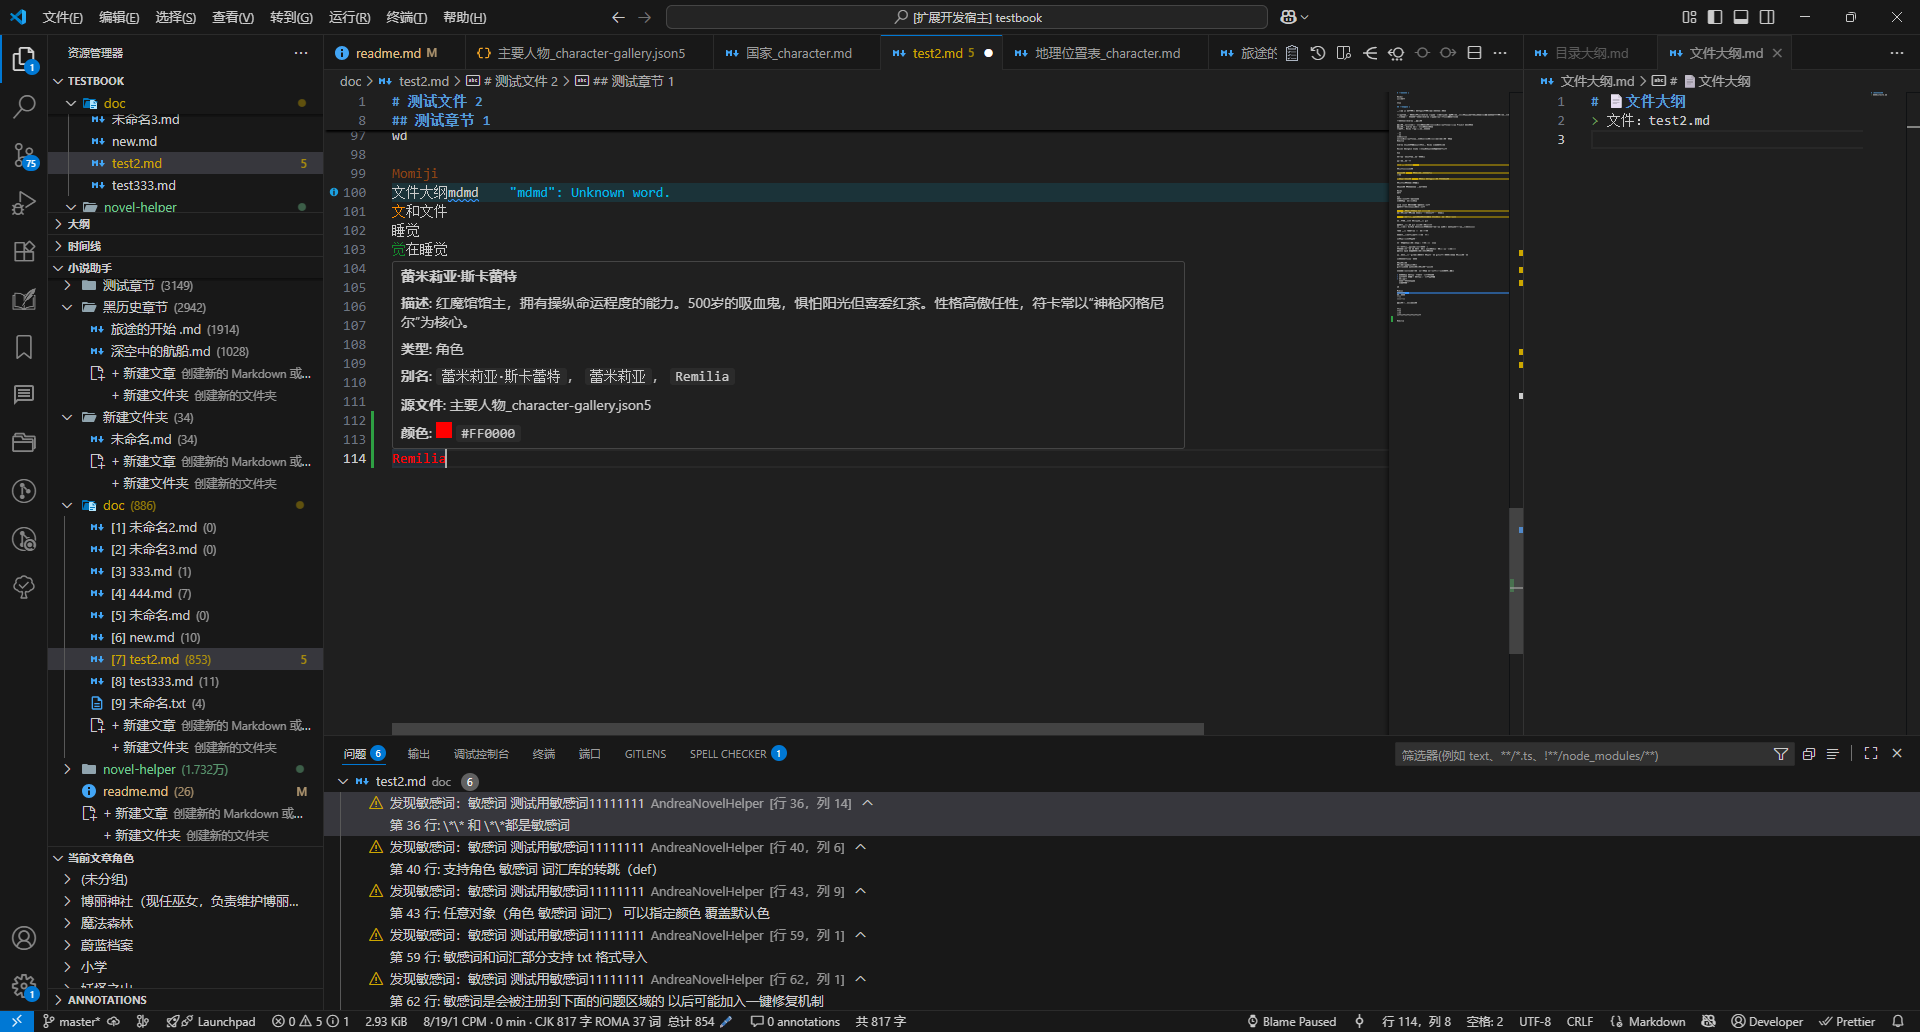Open the Extensions view icon
This screenshot has height=1032, width=1920.
tap(24, 251)
